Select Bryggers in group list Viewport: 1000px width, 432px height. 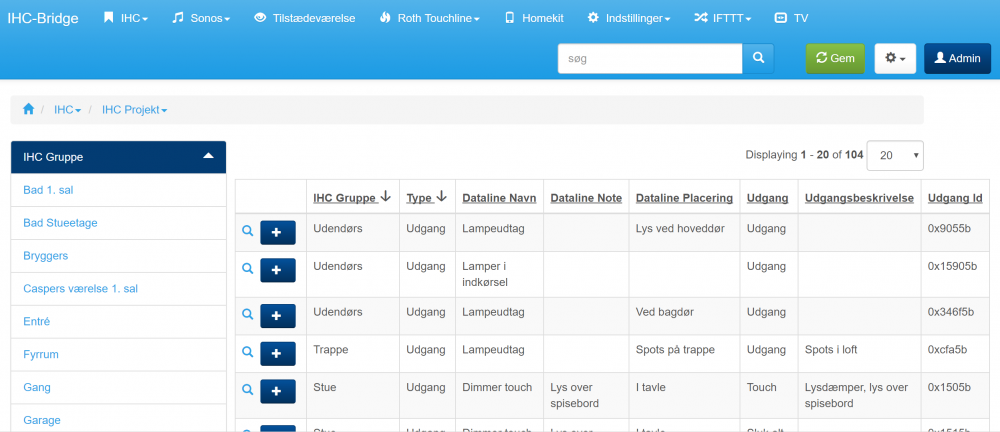click(46, 256)
